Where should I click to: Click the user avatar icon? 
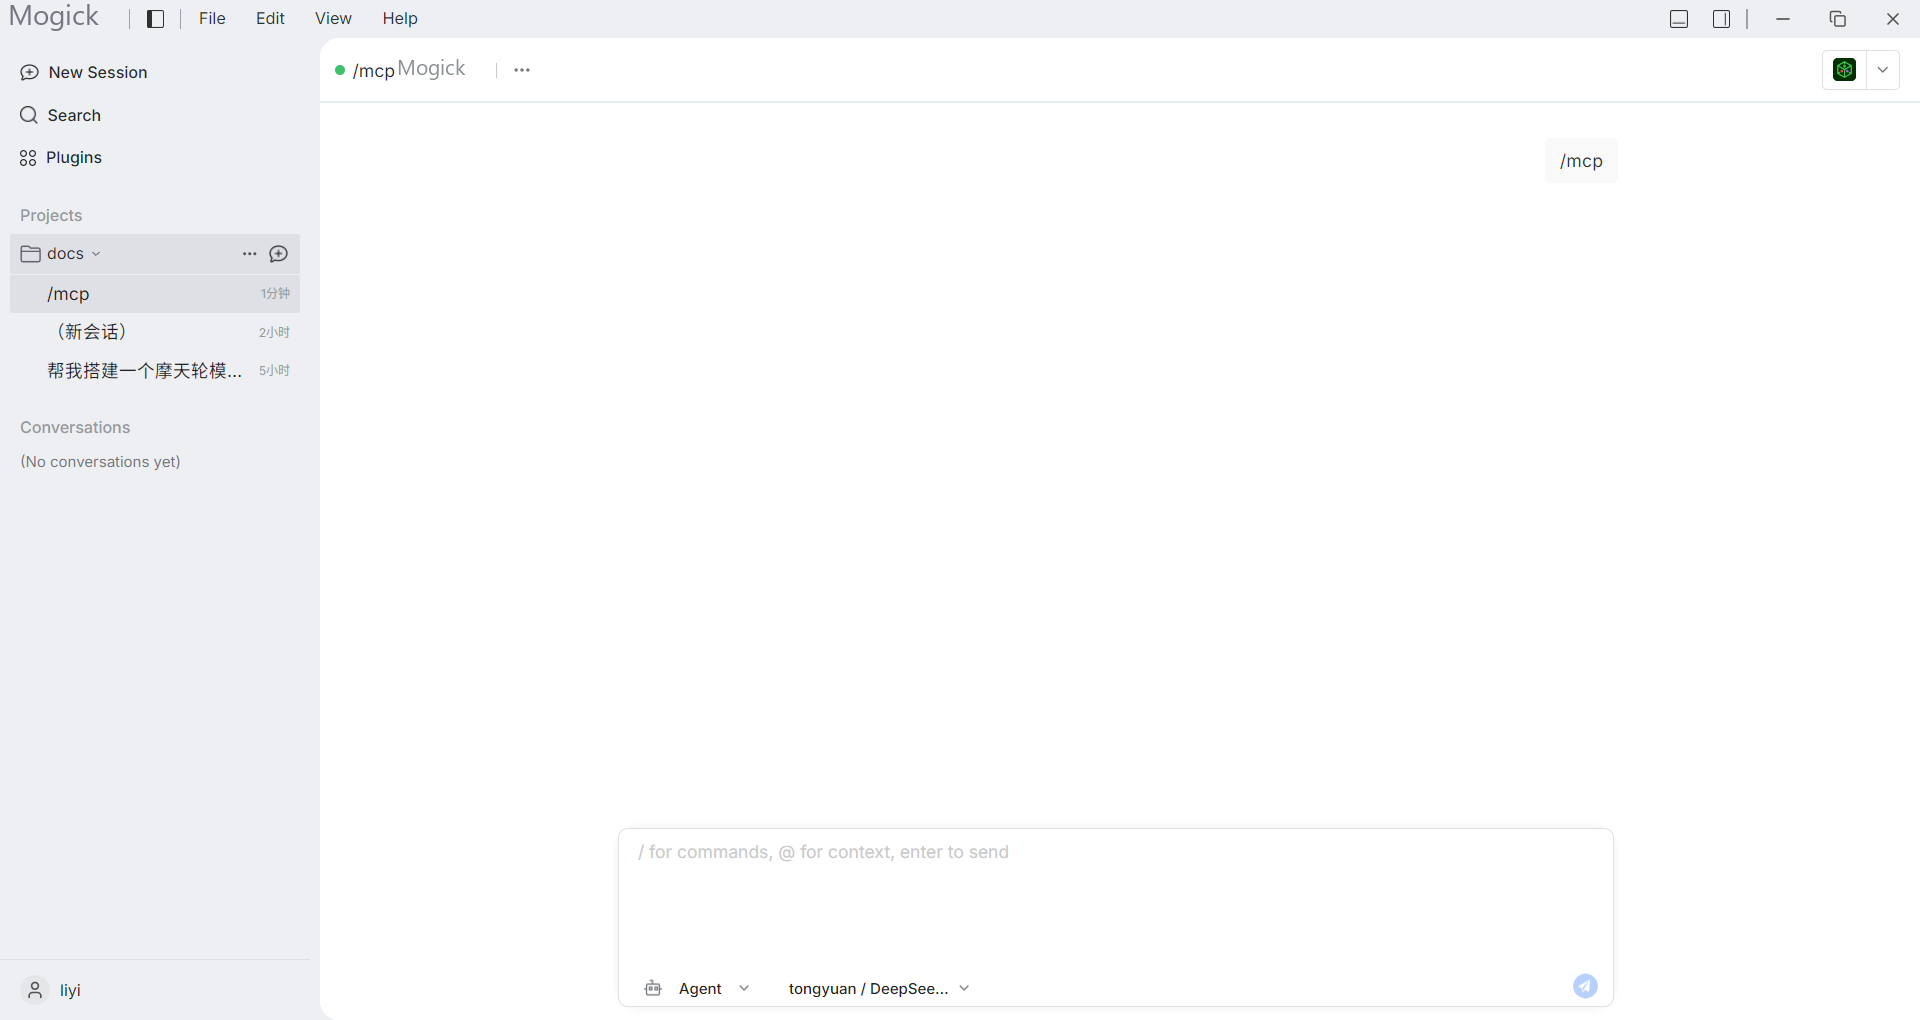click(x=35, y=990)
